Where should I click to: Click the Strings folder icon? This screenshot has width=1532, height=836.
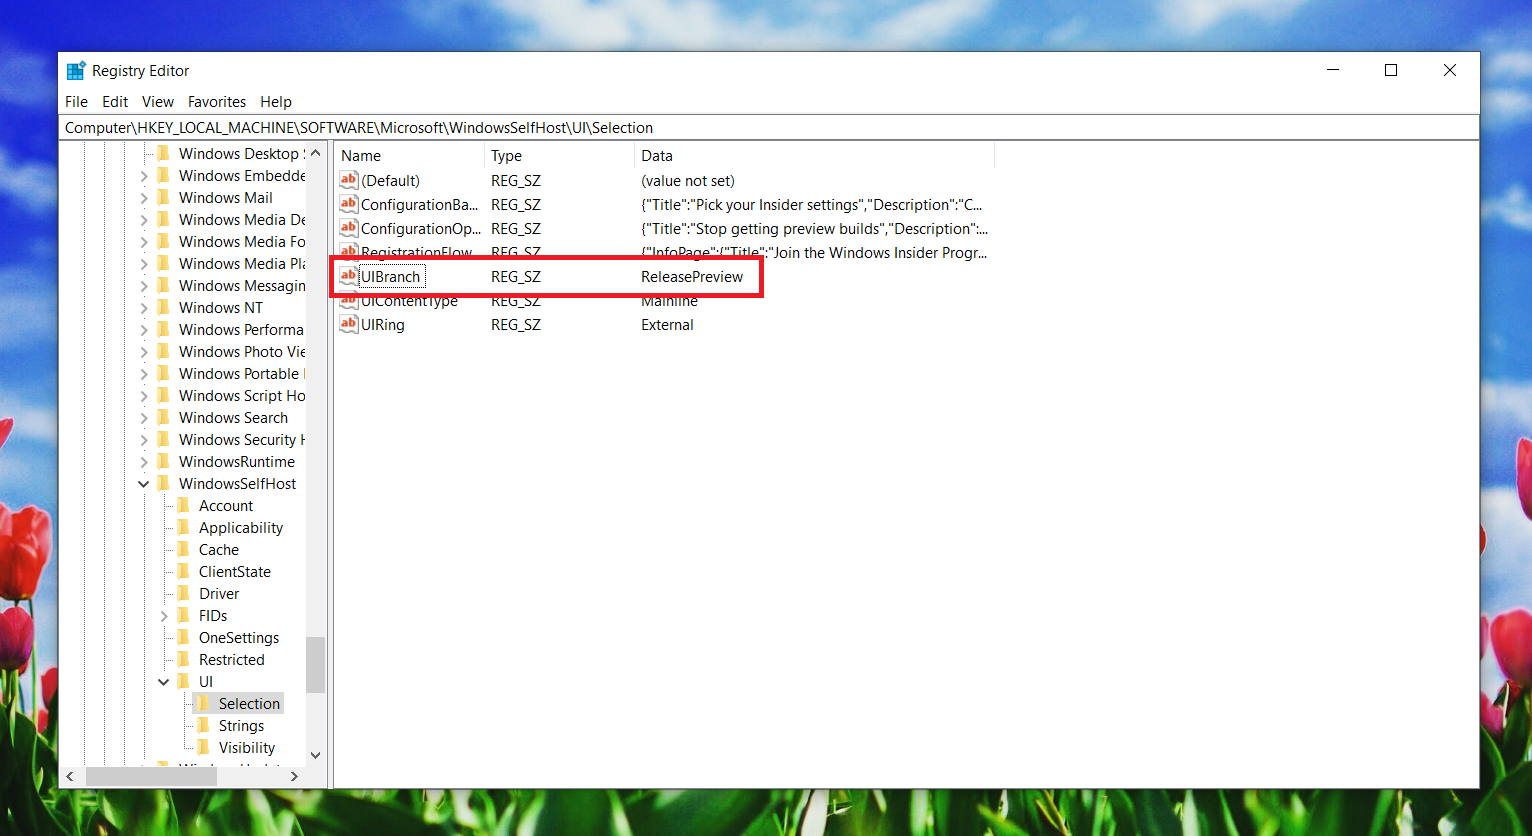click(202, 725)
